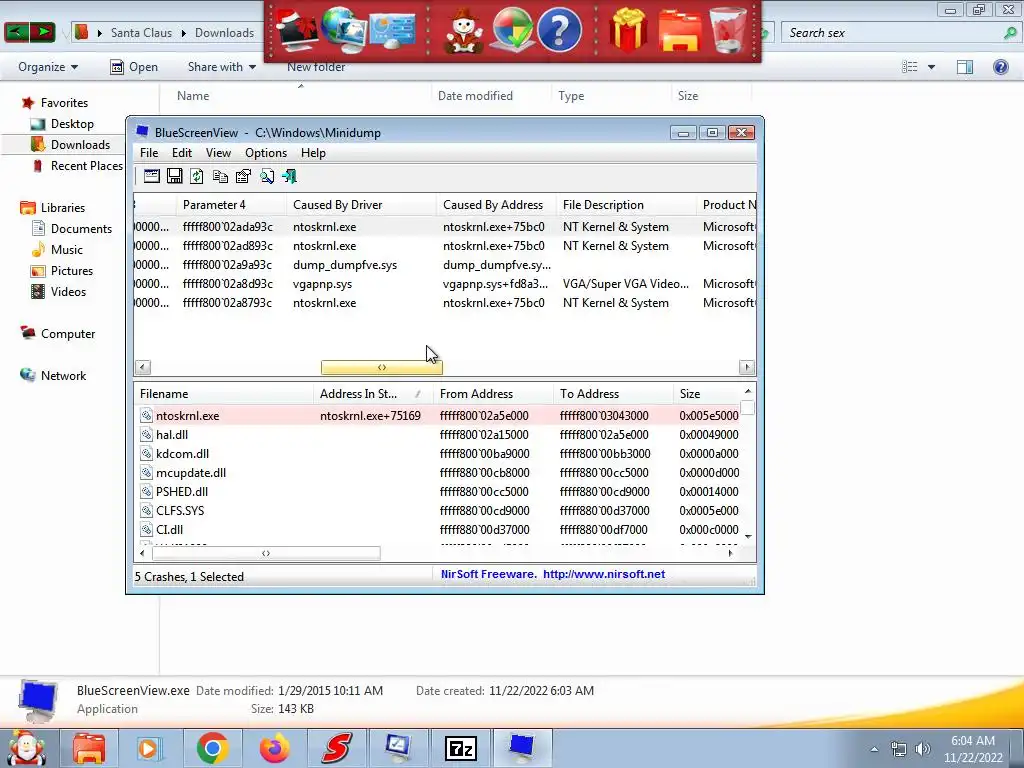Click the Copy Selected Items toolbar icon
1024x768 pixels.
pyautogui.click(x=220, y=176)
